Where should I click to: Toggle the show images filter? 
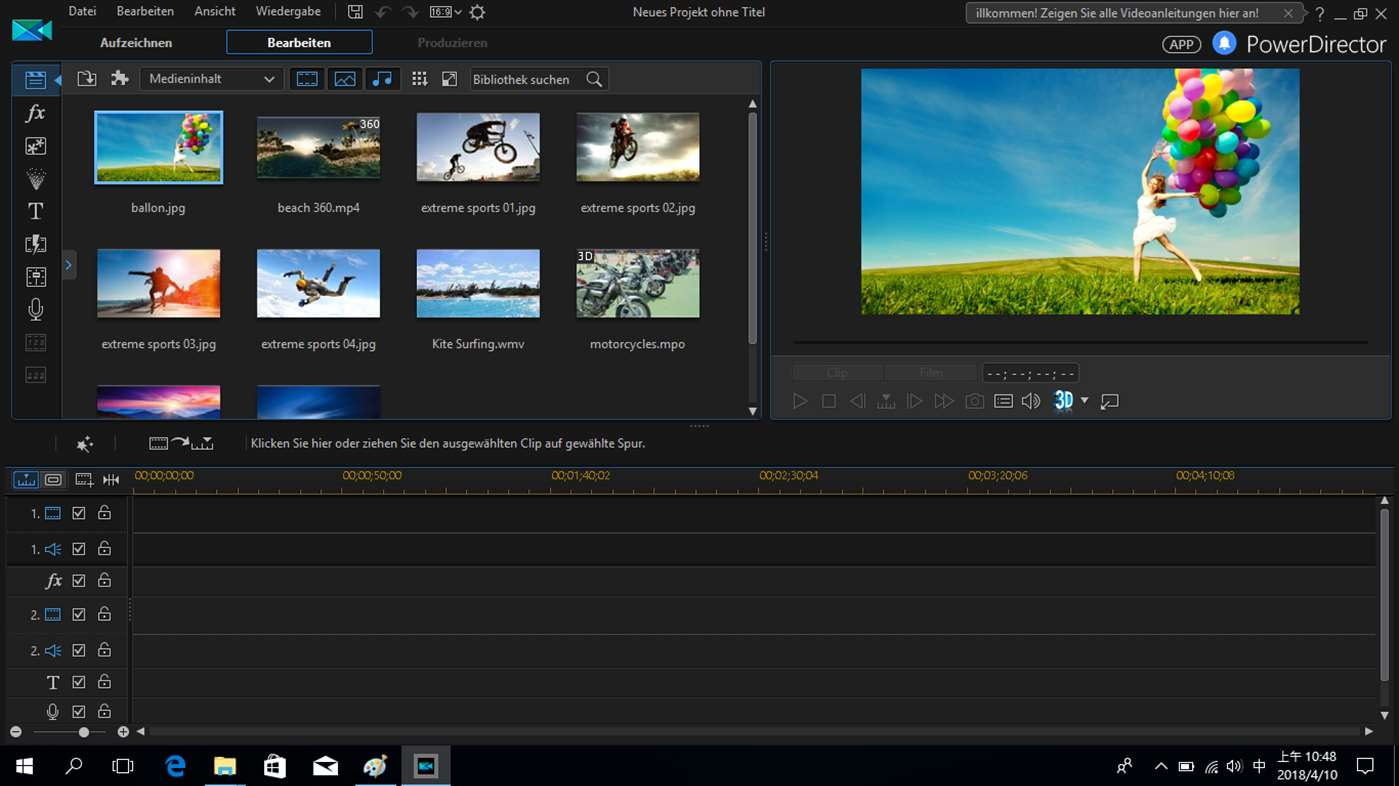tap(345, 79)
